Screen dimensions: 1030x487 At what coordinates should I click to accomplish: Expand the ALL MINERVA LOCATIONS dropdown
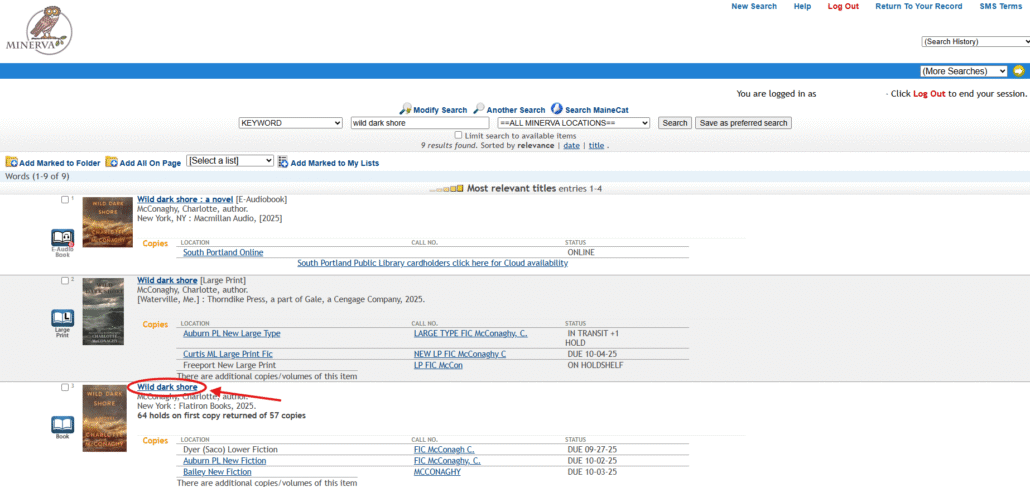tap(573, 123)
